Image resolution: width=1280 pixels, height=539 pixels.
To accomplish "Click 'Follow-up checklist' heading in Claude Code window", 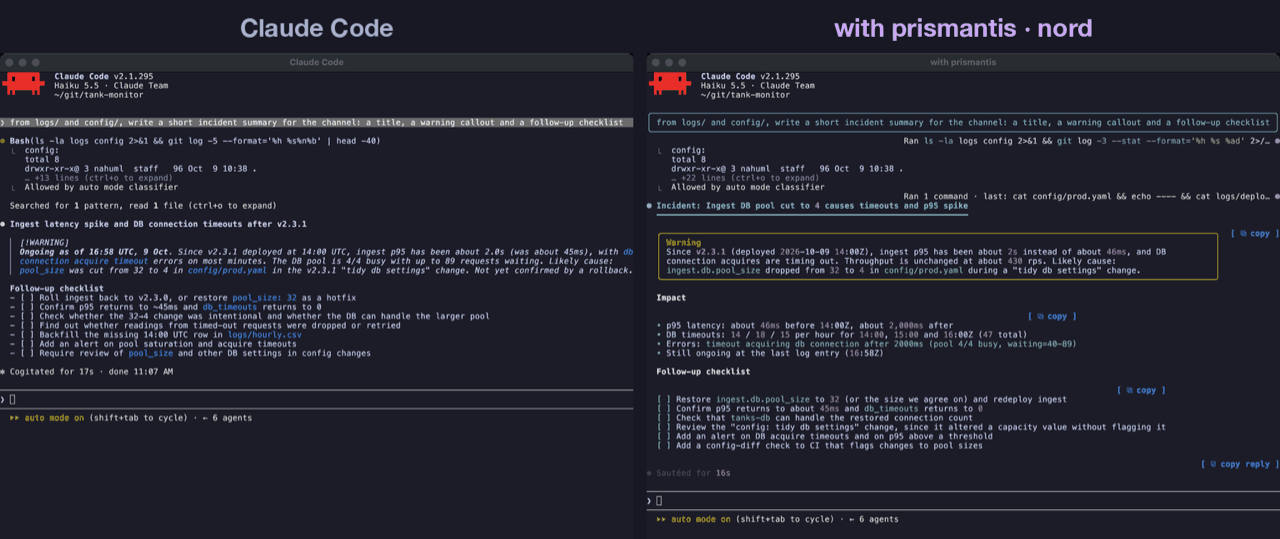I will tap(56, 288).
